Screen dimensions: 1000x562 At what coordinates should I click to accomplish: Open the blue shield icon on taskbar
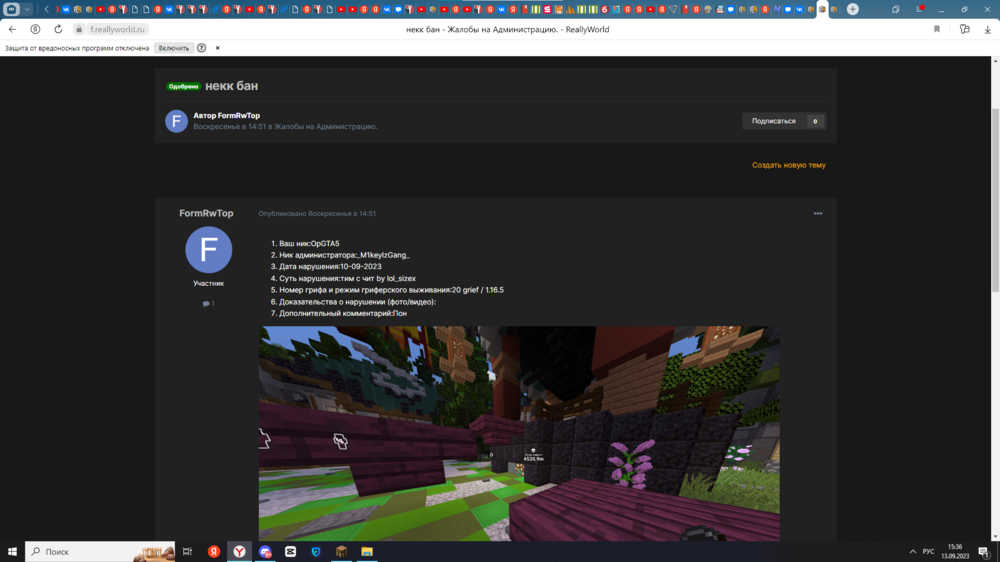(316, 552)
